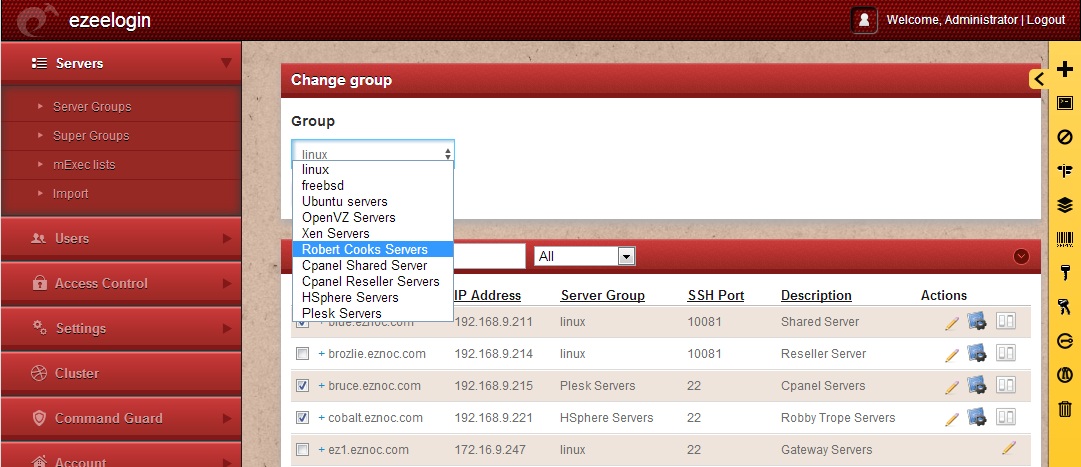Open Command Guard sidebar menu
The image size is (1081, 467).
point(121,418)
